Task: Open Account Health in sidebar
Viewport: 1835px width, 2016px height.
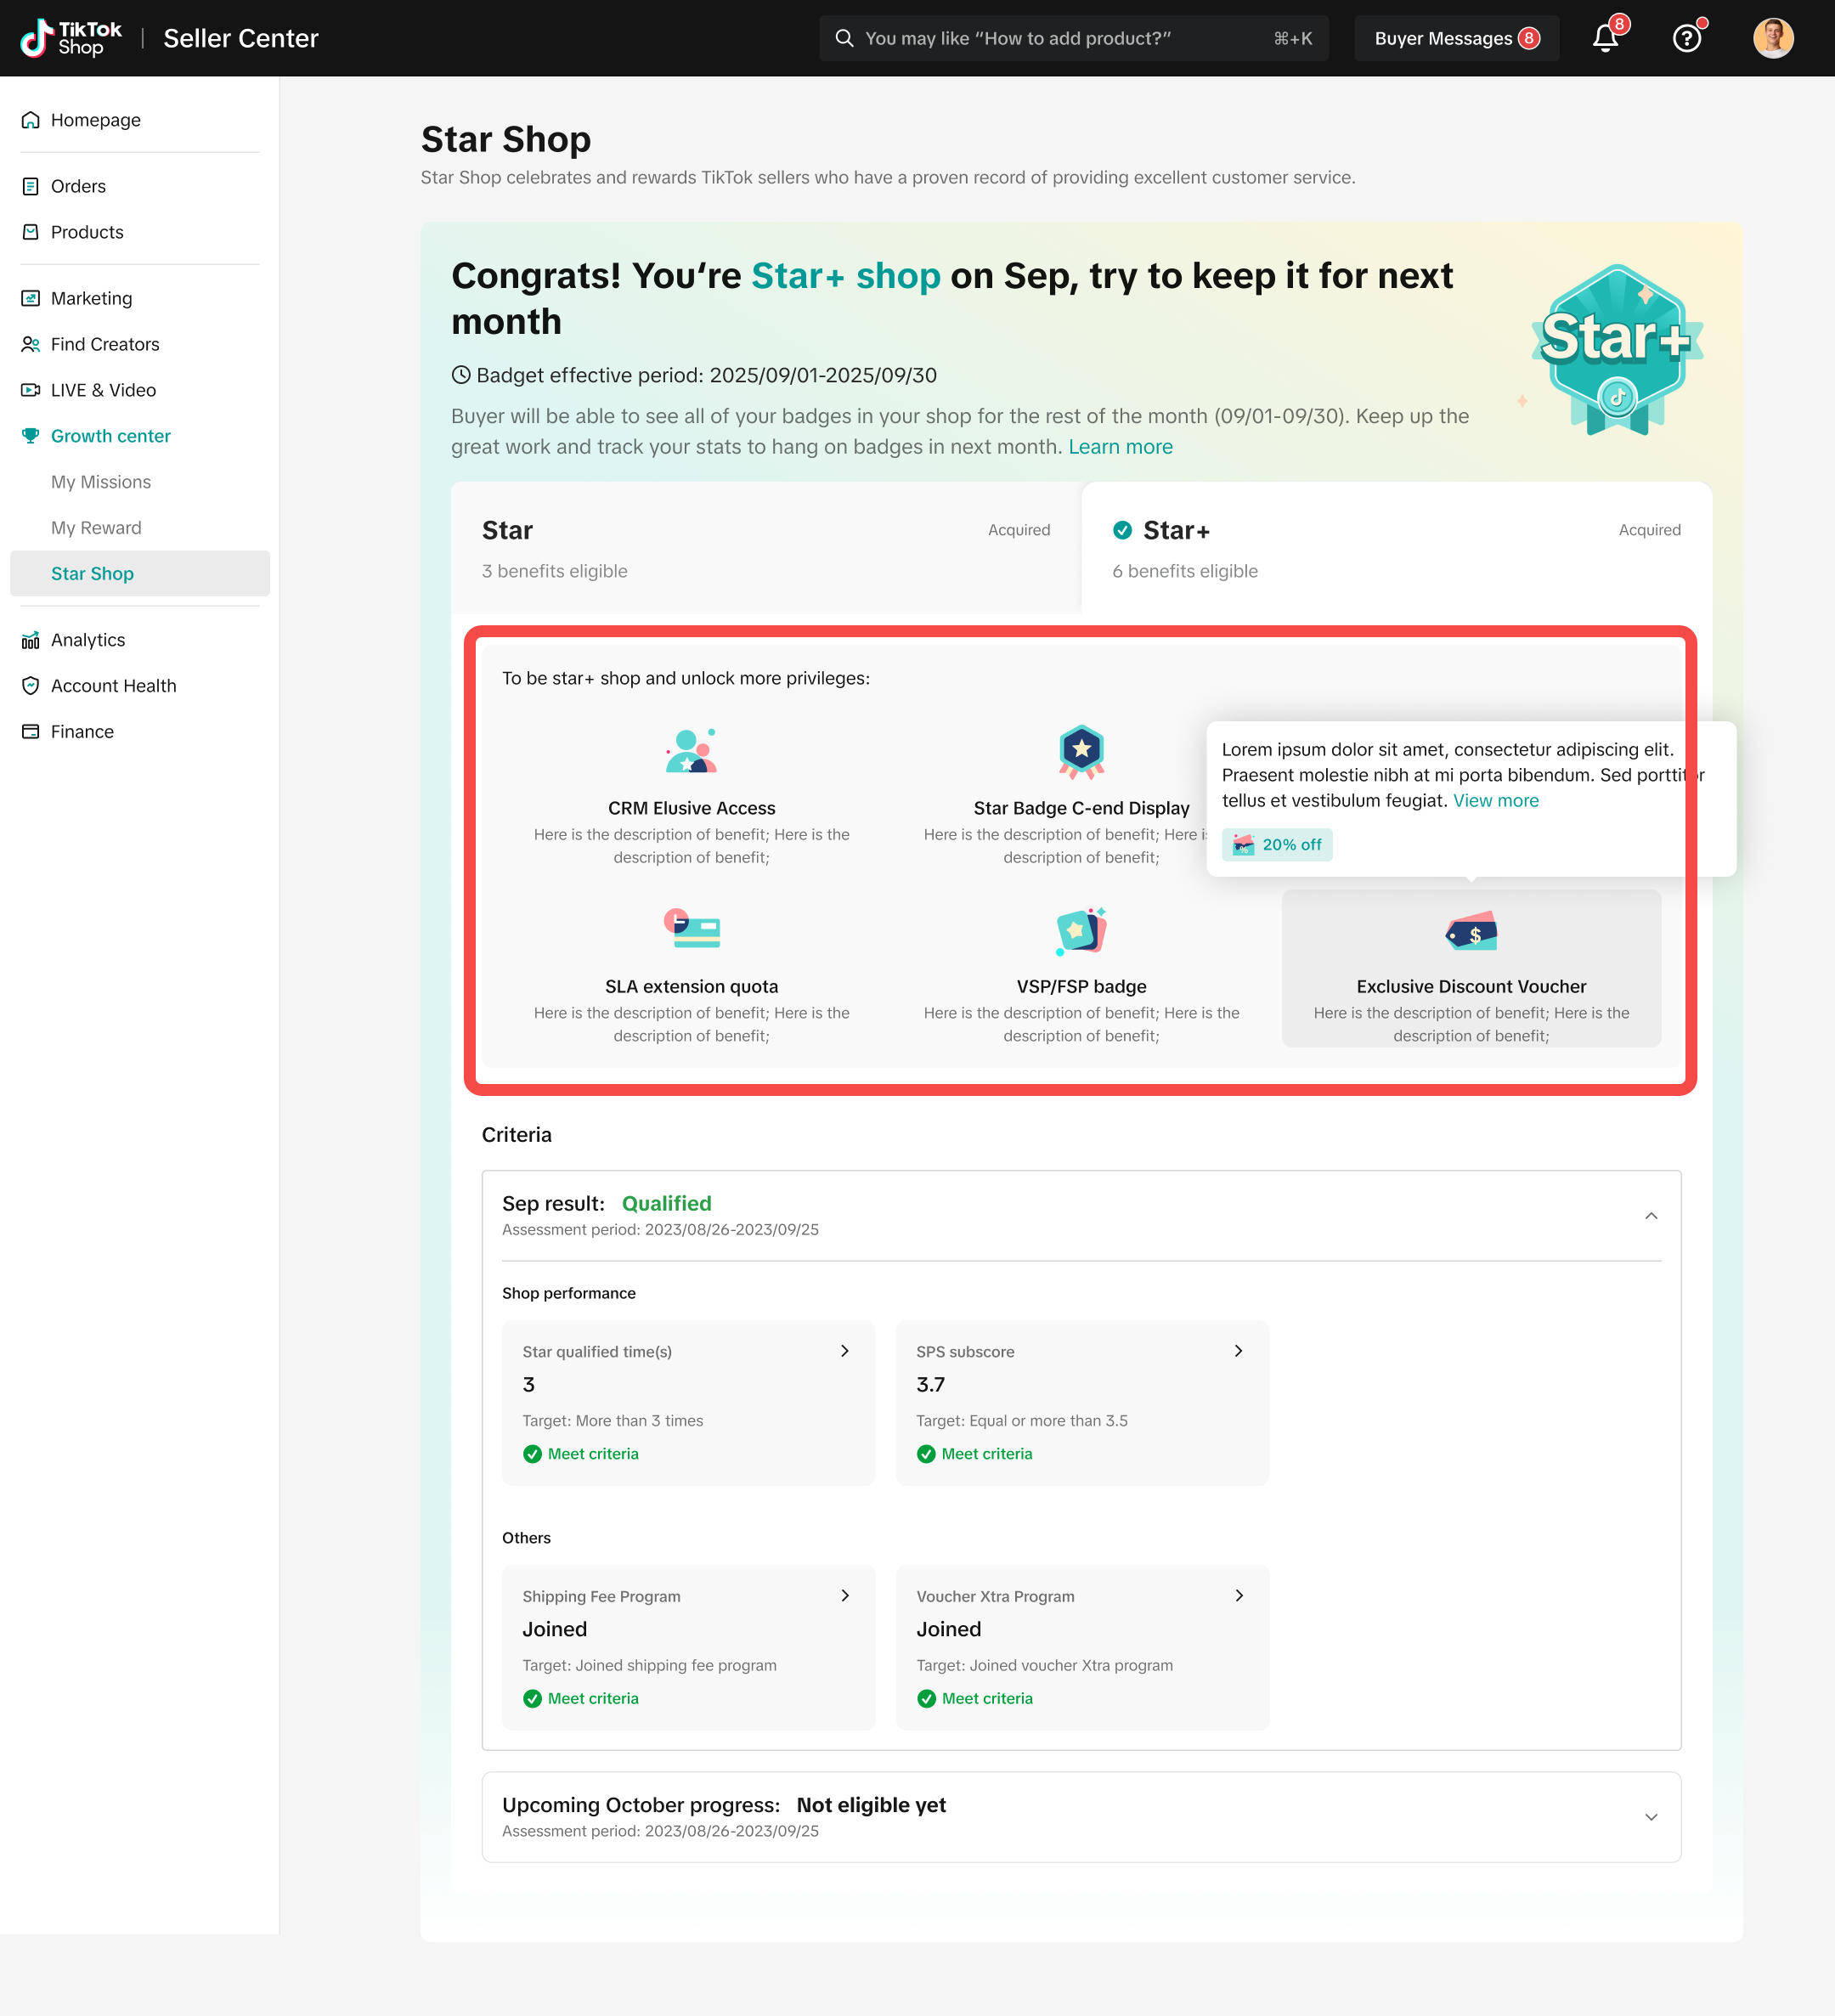Action: [113, 686]
